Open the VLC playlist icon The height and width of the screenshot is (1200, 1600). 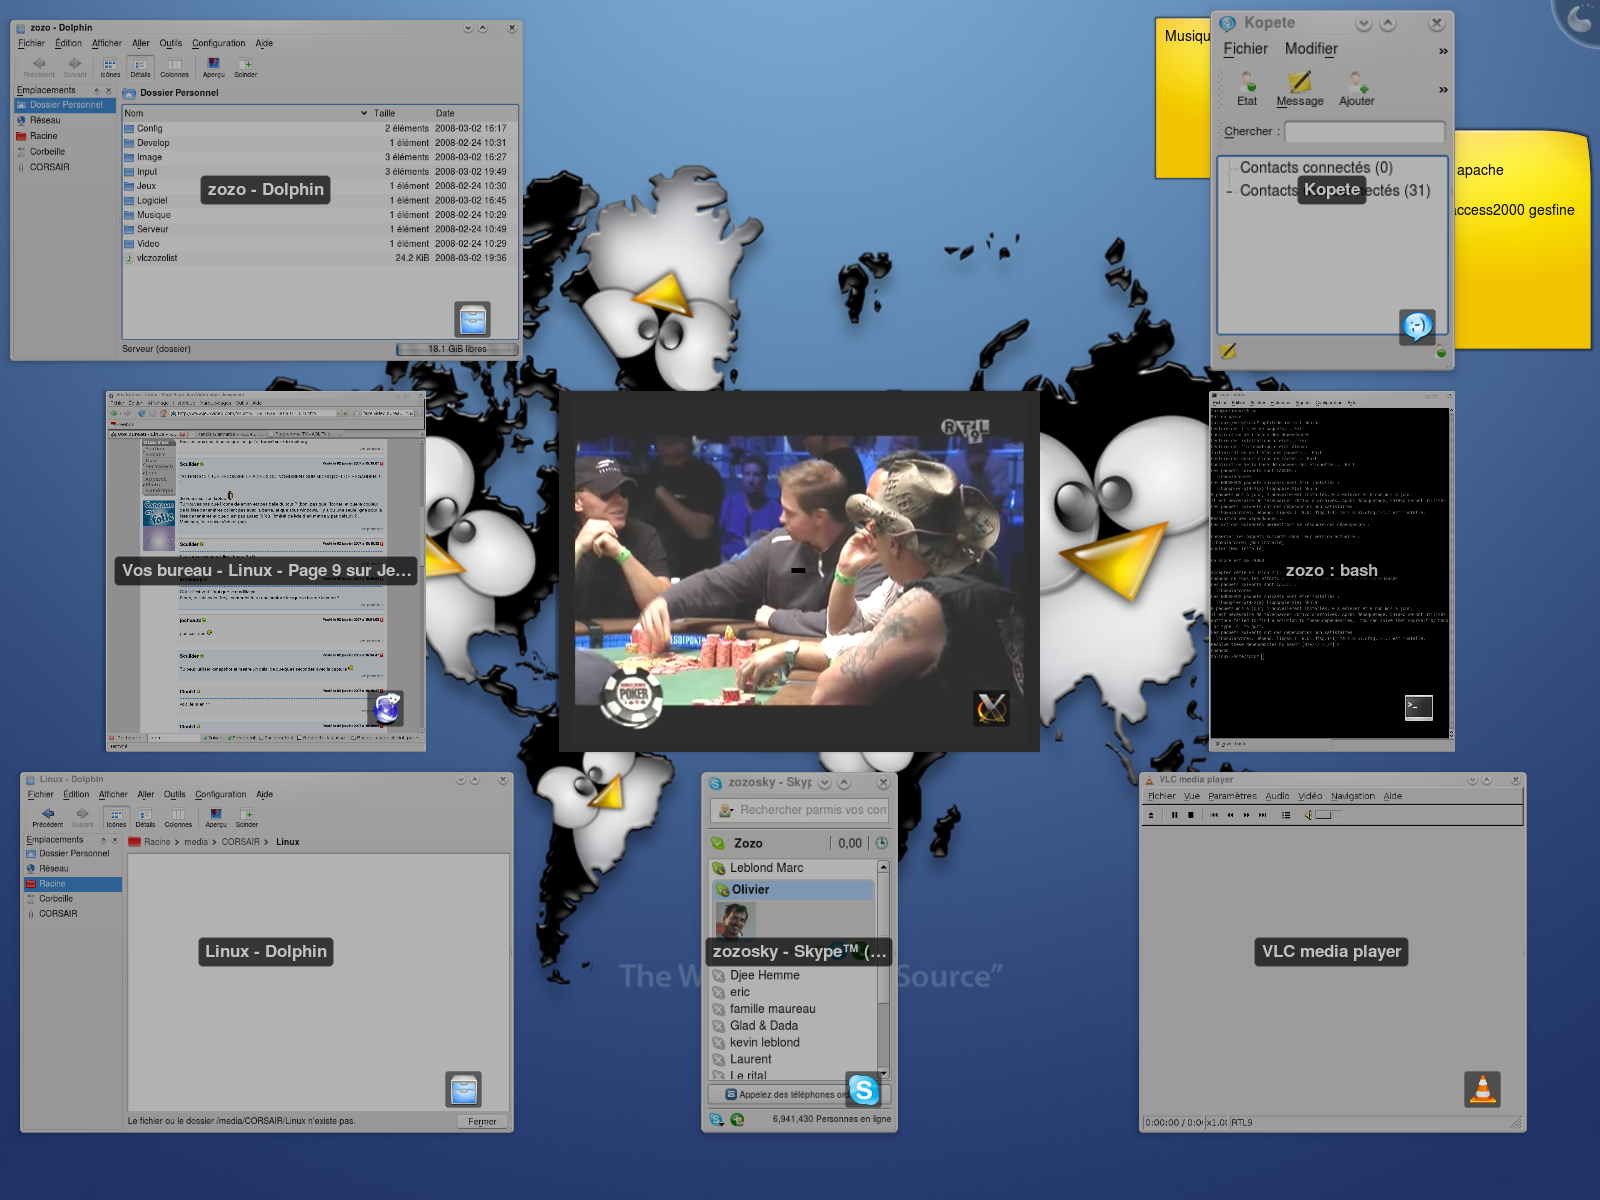coord(1286,815)
